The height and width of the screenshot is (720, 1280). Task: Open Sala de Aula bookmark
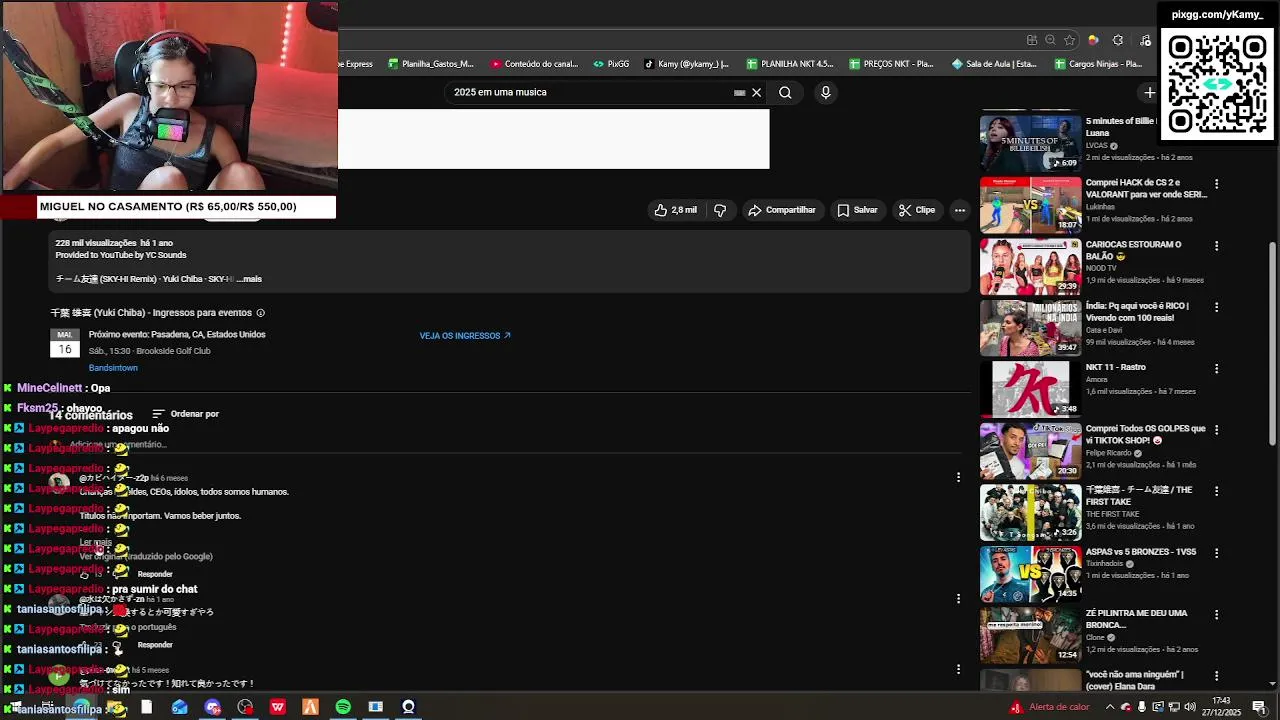(x=994, y=64)
